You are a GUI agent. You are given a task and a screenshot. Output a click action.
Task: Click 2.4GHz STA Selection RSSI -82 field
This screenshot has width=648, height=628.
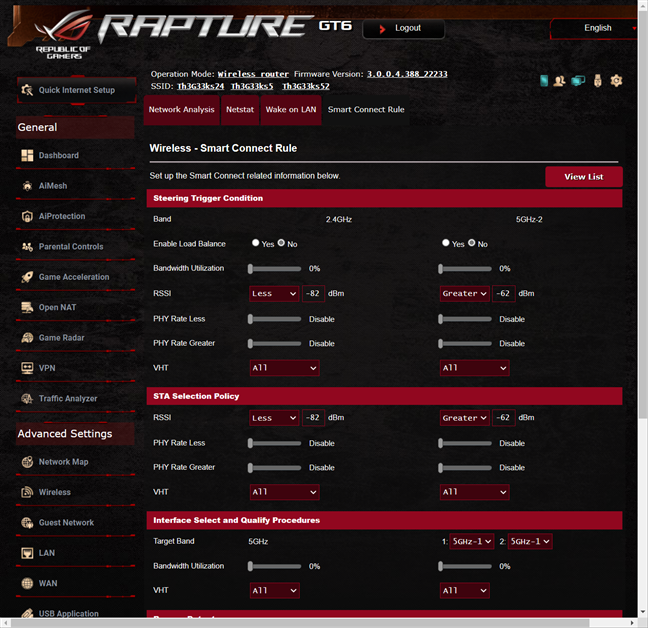(x=313, y=418)
